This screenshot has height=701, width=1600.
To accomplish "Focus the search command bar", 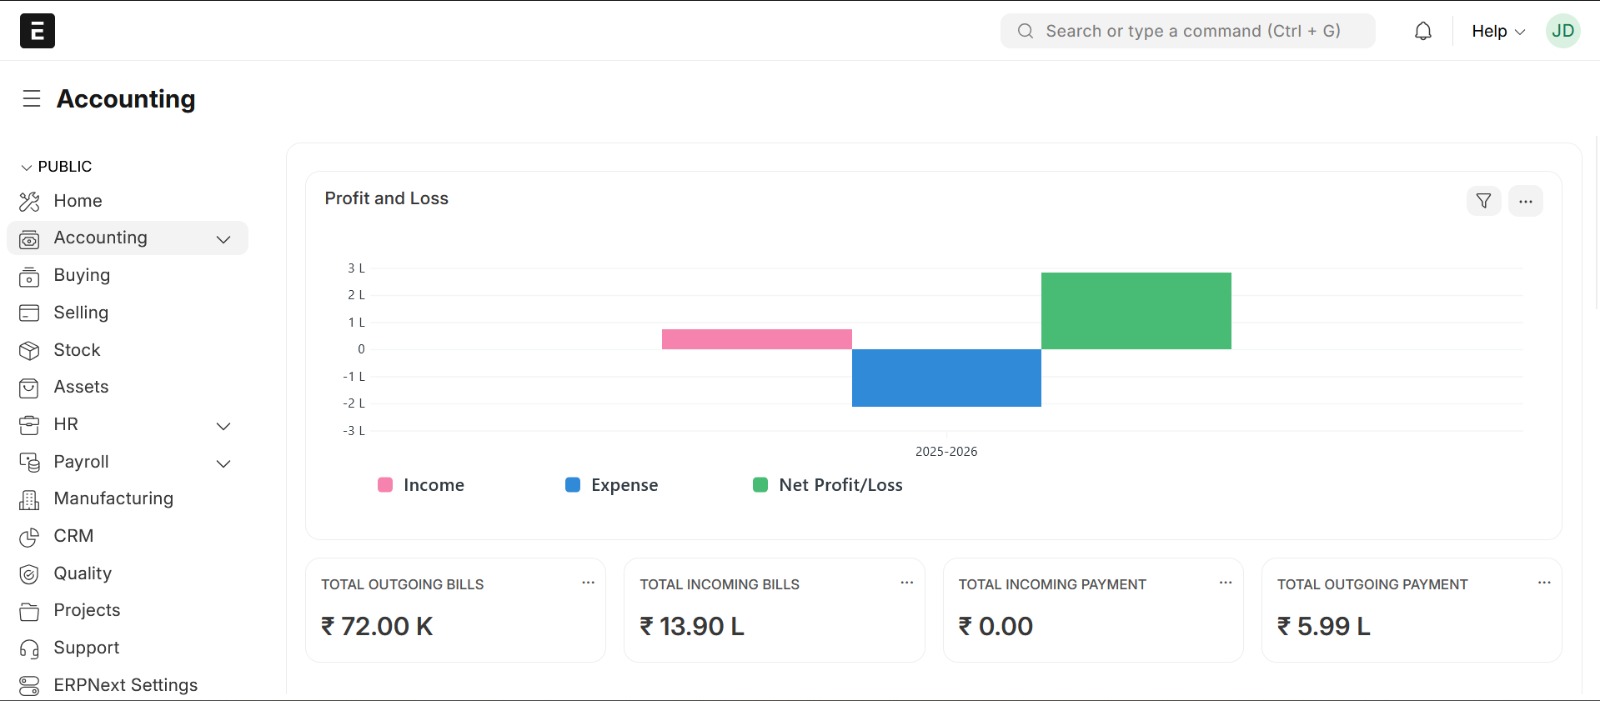I will coord(1190,31).
